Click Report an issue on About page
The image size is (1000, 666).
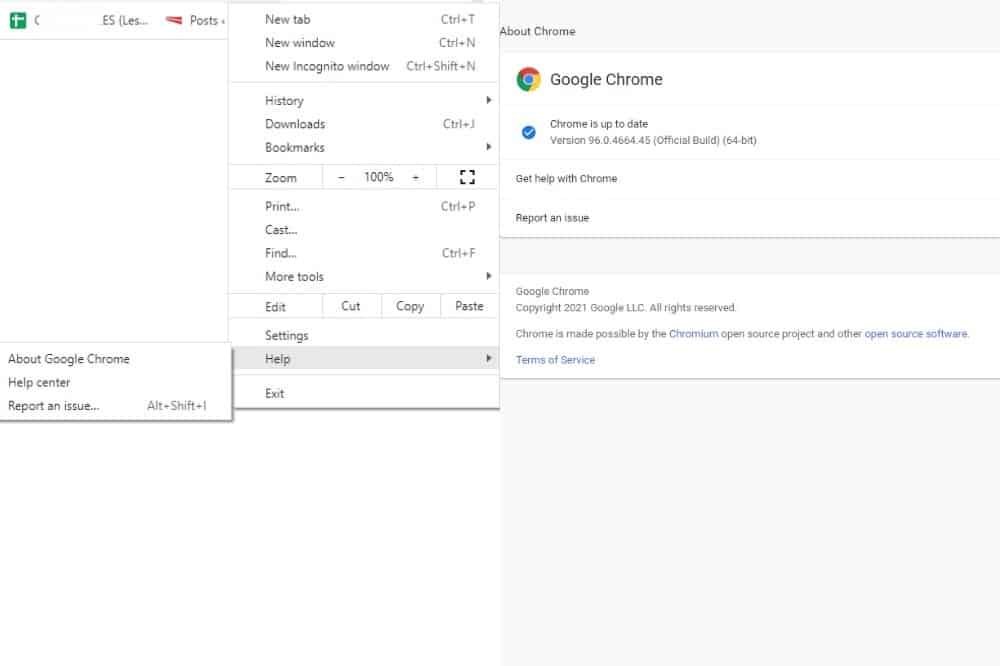pos(750,218)
